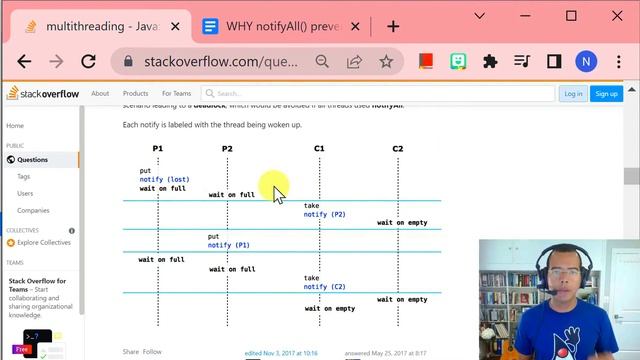Open the green face extension icon
640x360 pixels.
pyautogui.click(x=458, y=62)
